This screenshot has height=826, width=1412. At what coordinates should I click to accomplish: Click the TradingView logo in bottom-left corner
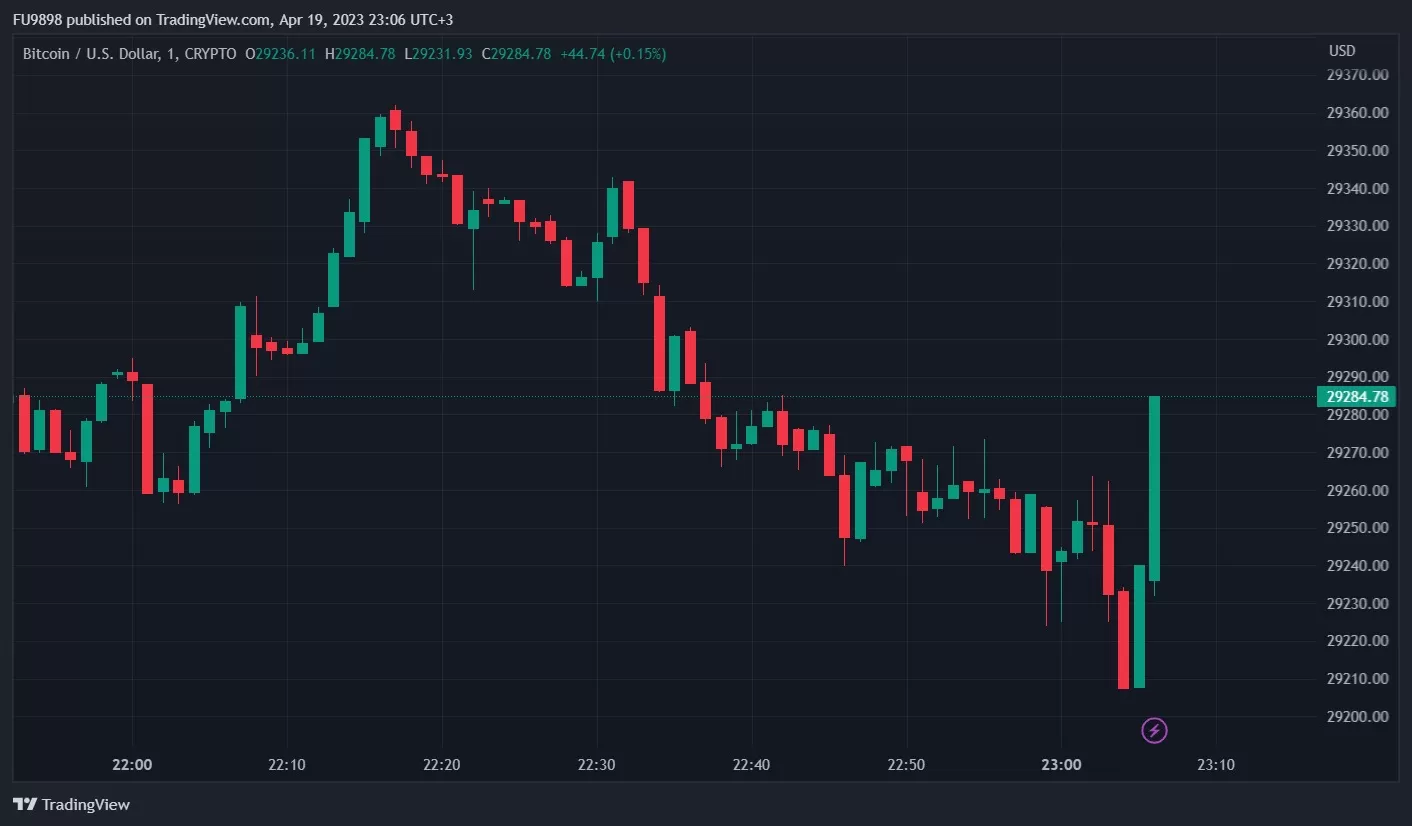[x=72, y=804]
